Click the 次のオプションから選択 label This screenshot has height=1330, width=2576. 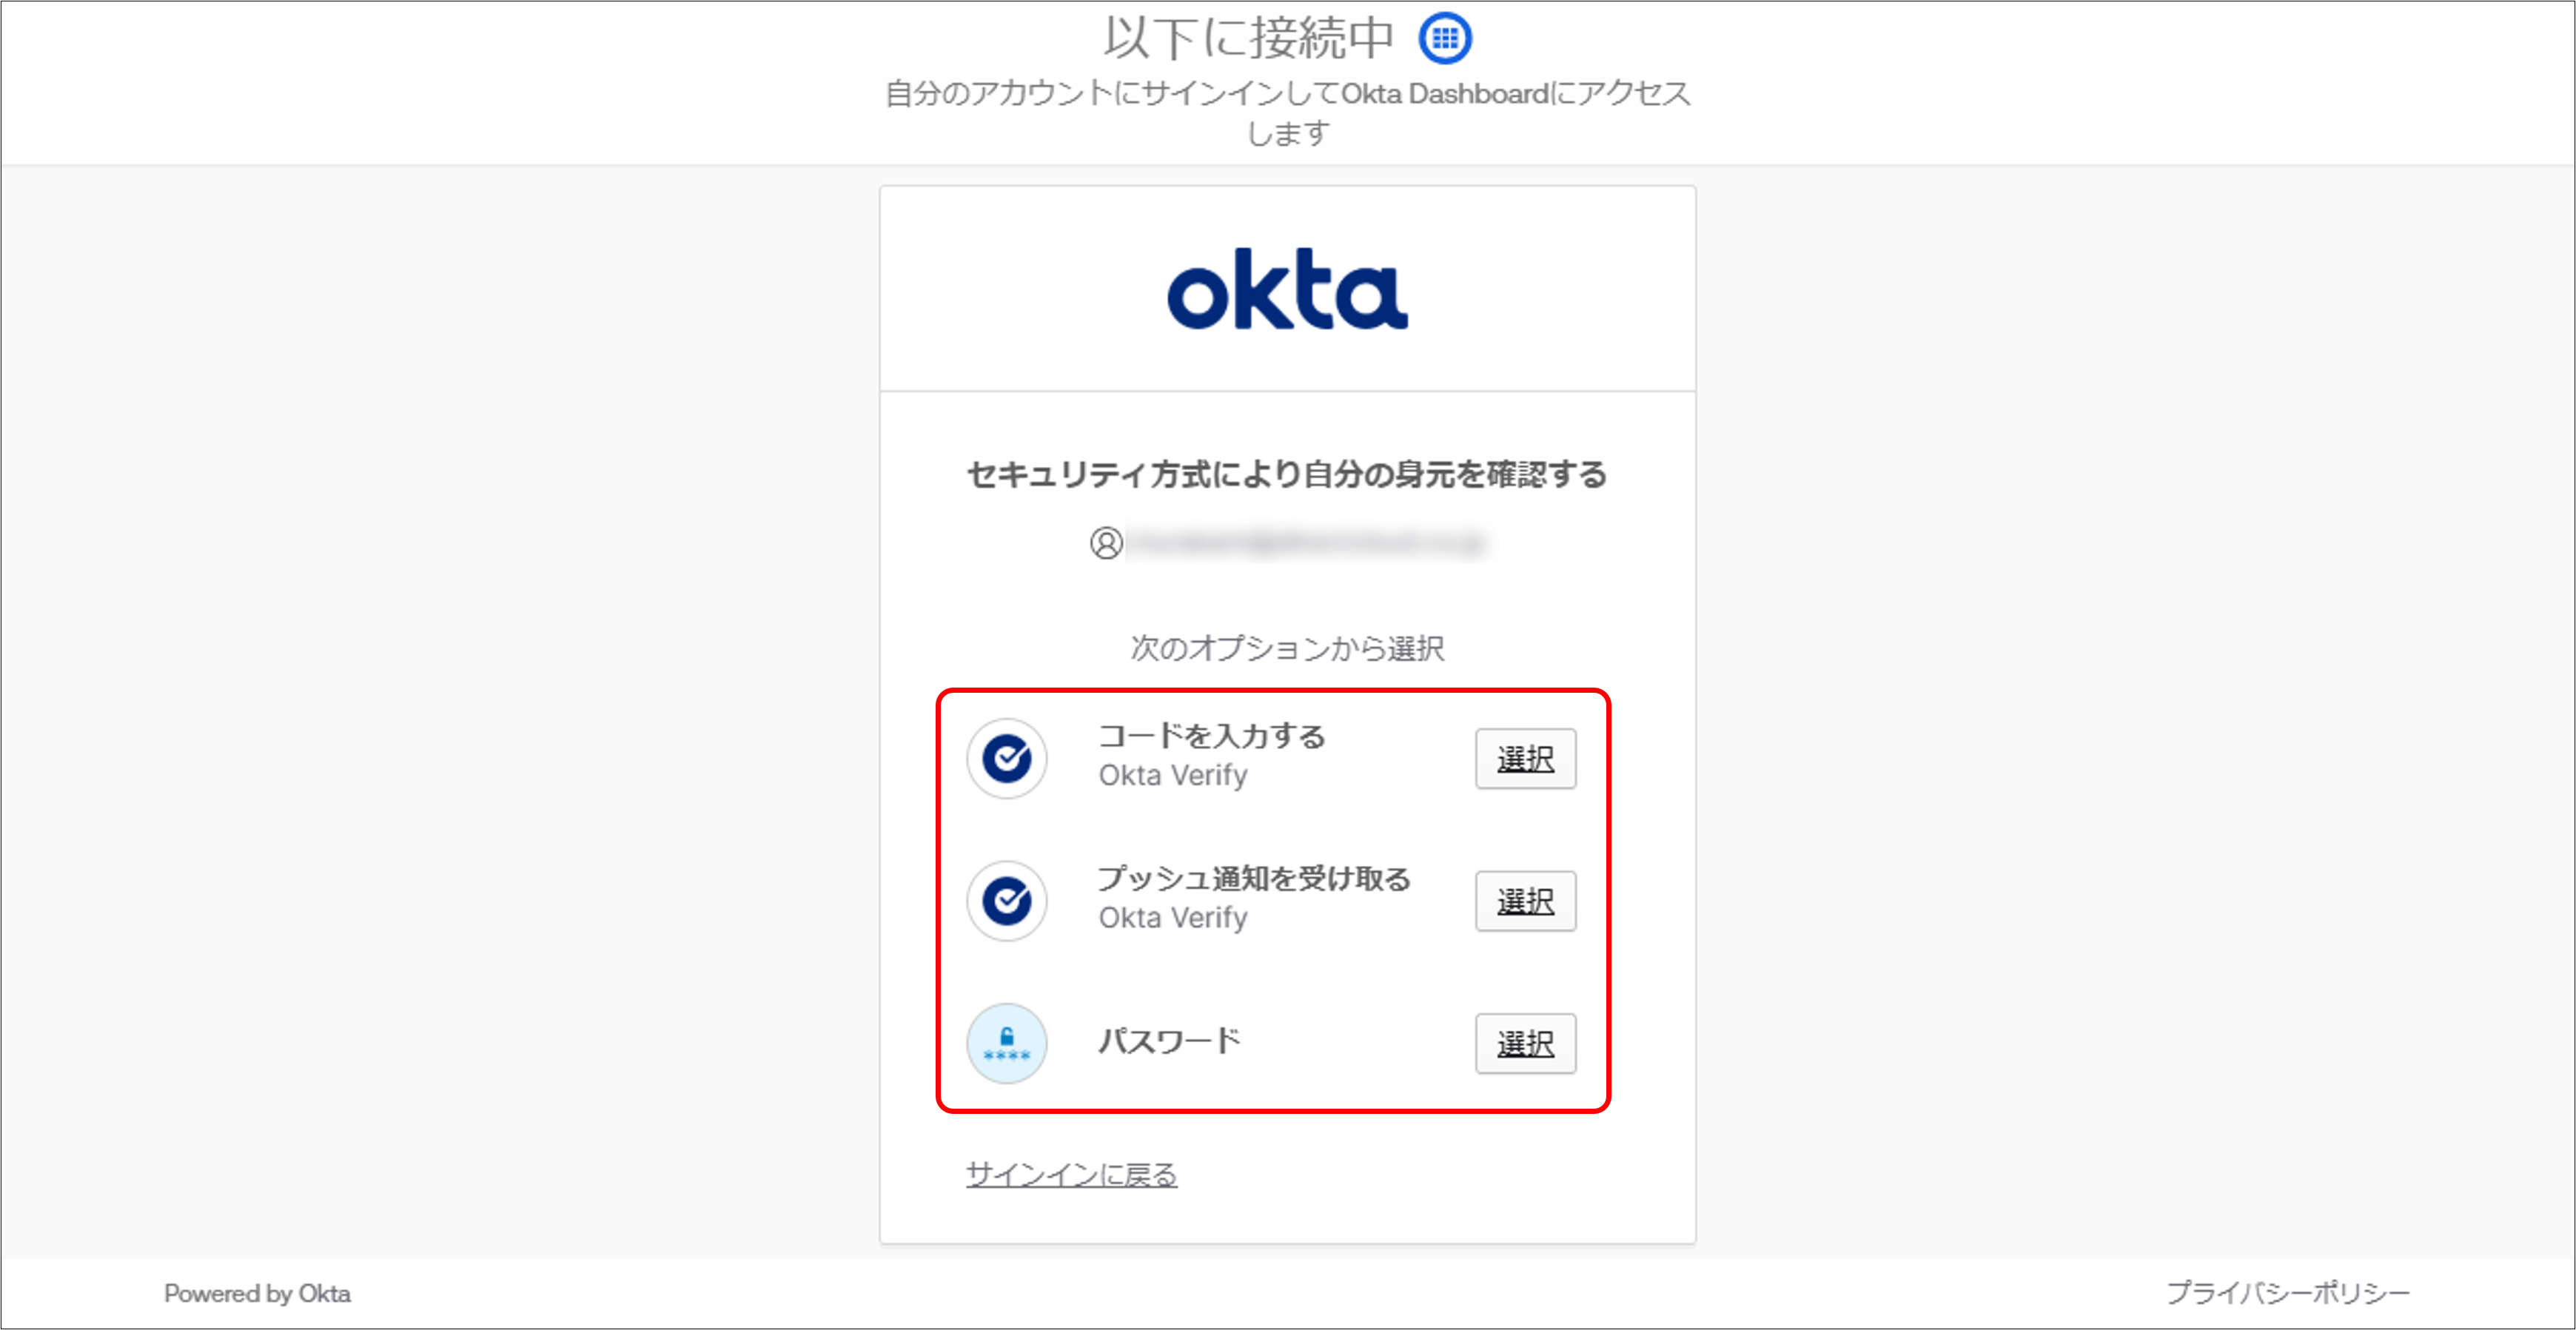click(x=1287, y=648)
